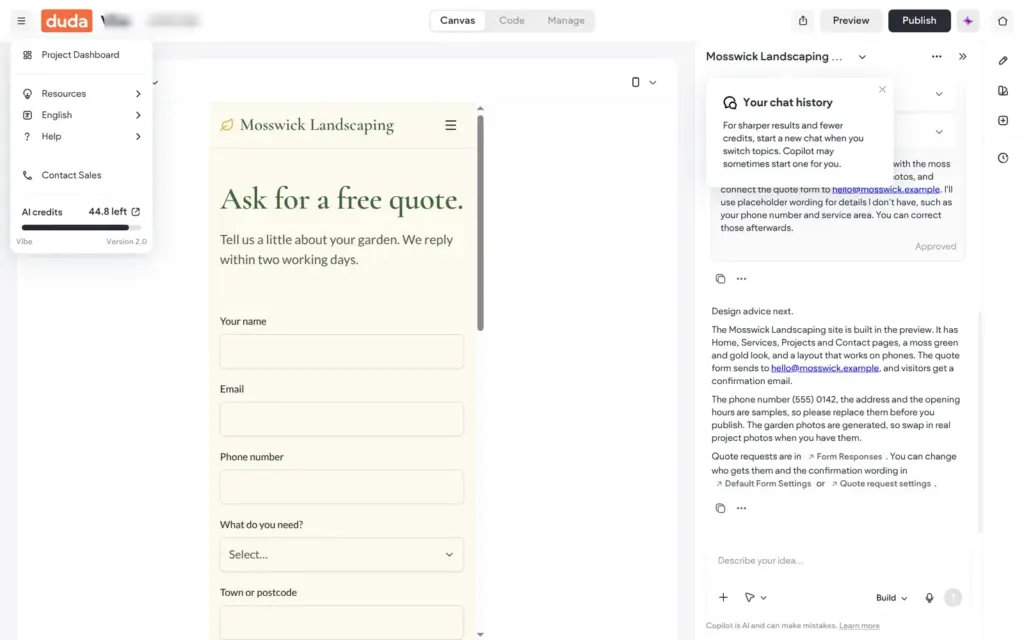Expand the English language submenu
The height and width of the screenshot is (640, 1024).
(x=82, y=115)
